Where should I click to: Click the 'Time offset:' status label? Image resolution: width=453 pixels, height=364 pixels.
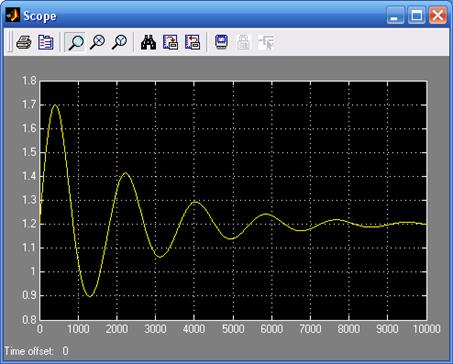click(29, 351)
